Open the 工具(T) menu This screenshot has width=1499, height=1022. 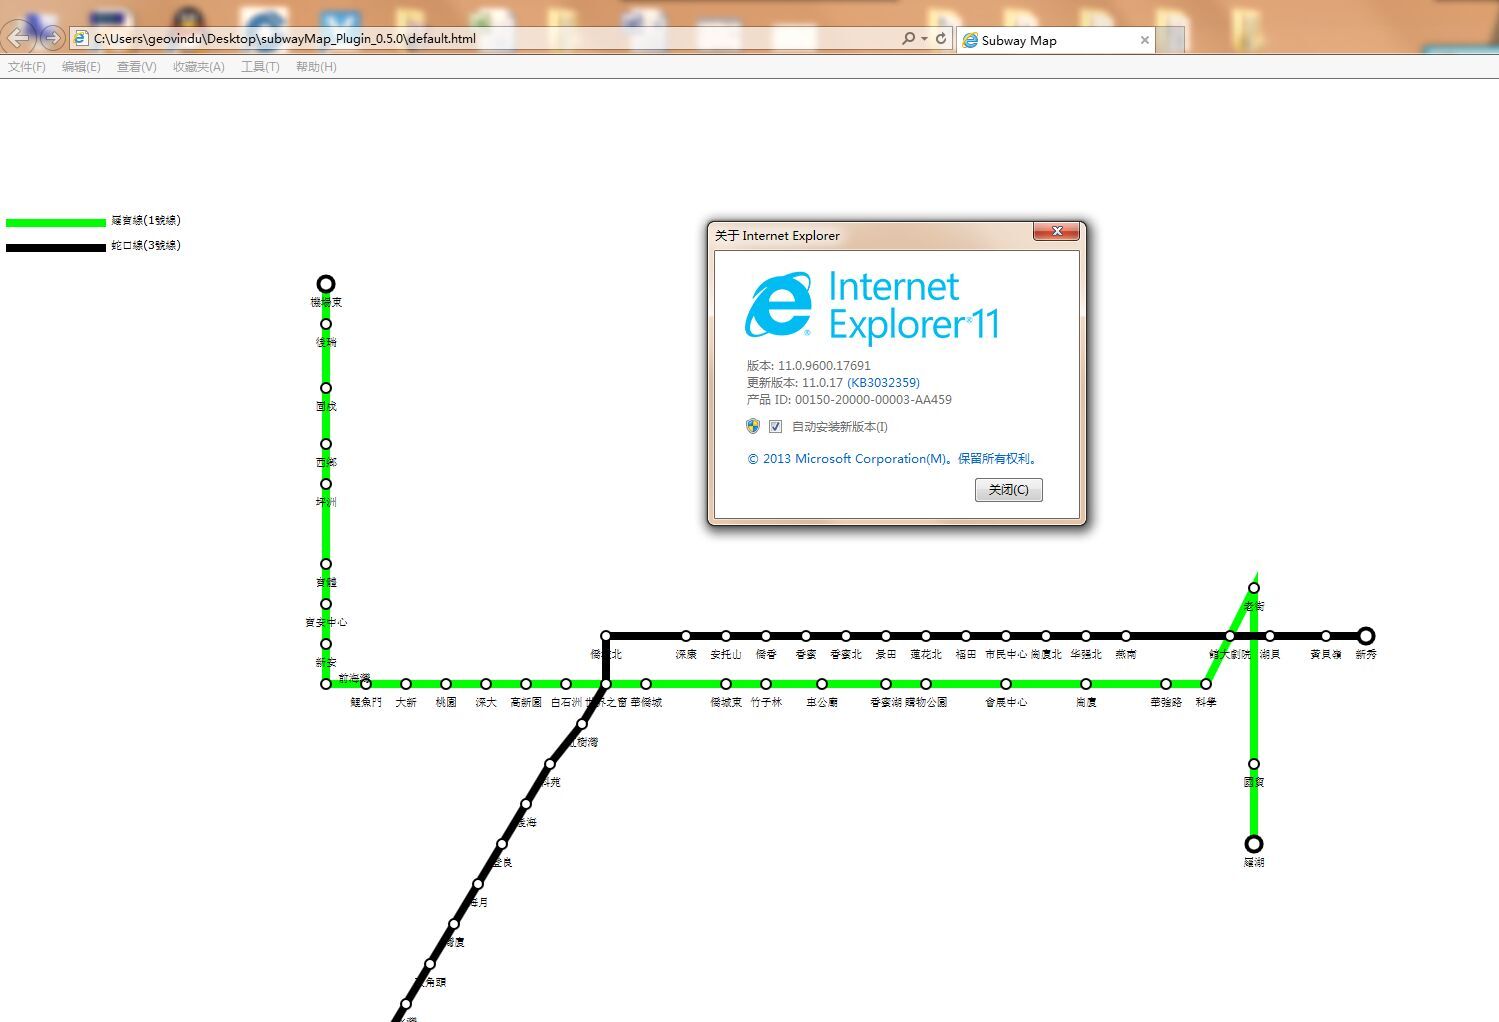(x=260, y=67)
